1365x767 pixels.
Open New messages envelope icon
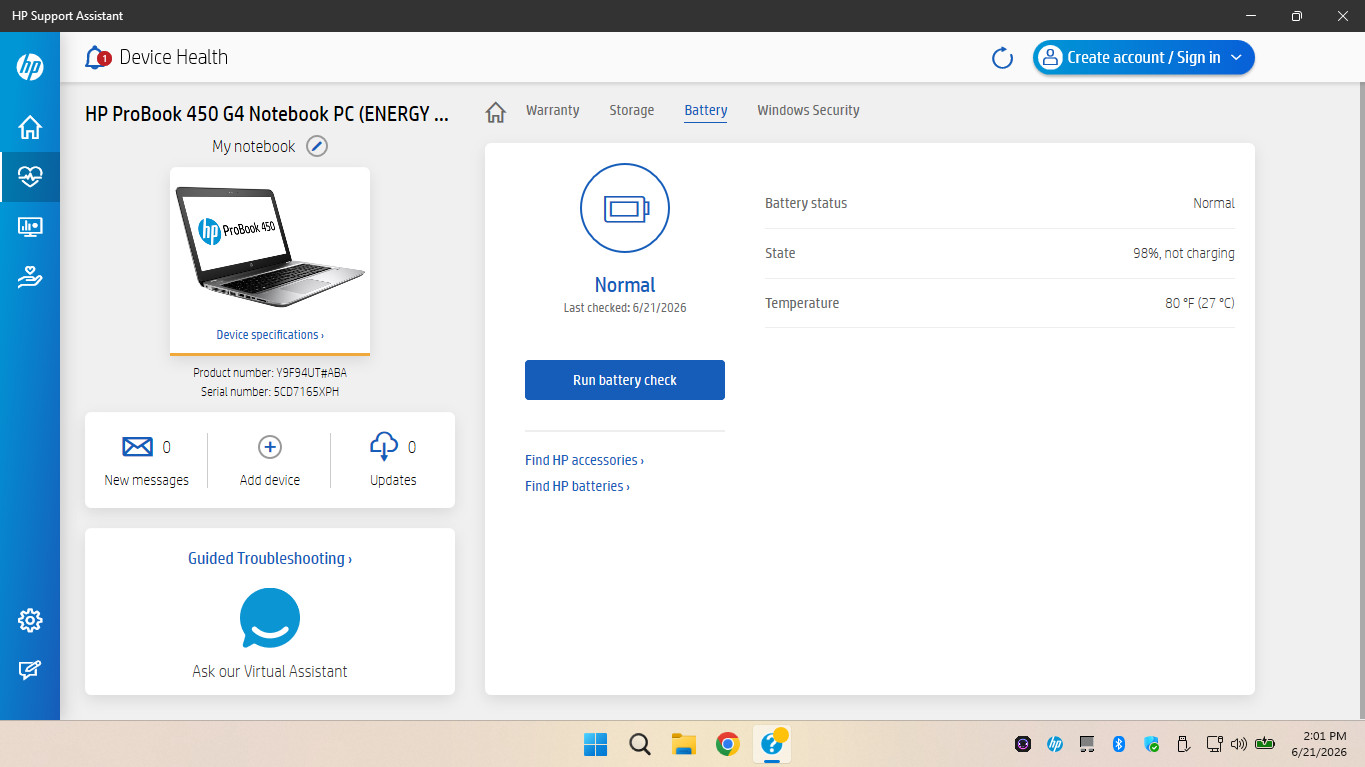tap(137, 447)
